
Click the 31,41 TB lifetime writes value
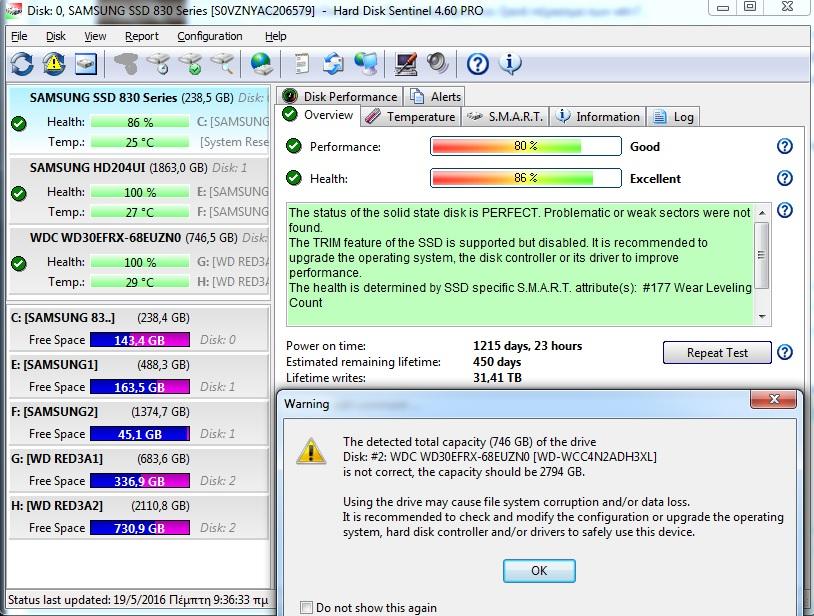tap(497, 378)
